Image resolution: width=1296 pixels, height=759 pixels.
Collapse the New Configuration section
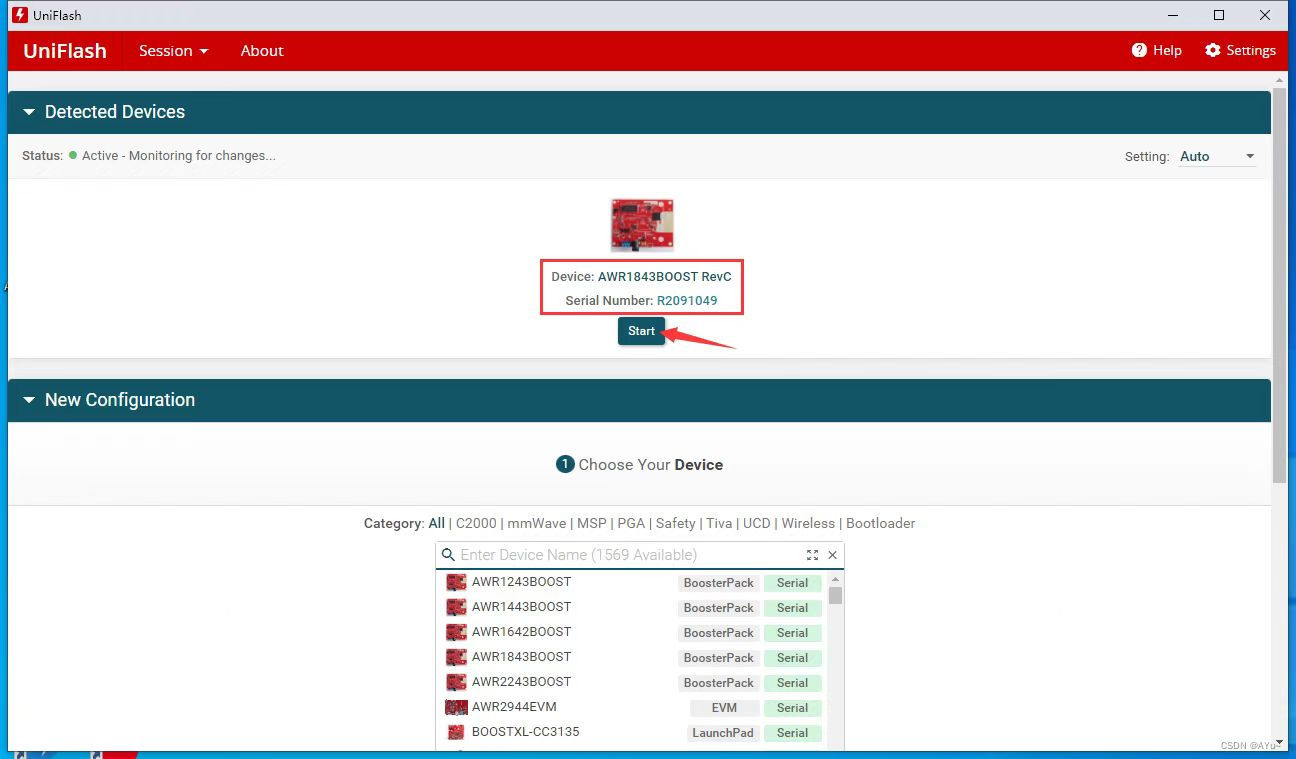[x=29, y=400]
